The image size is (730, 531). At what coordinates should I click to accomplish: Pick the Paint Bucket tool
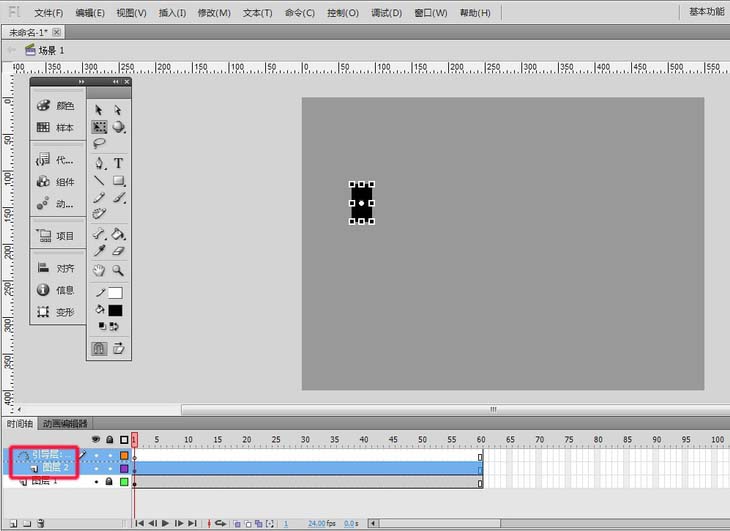(119, 234)
